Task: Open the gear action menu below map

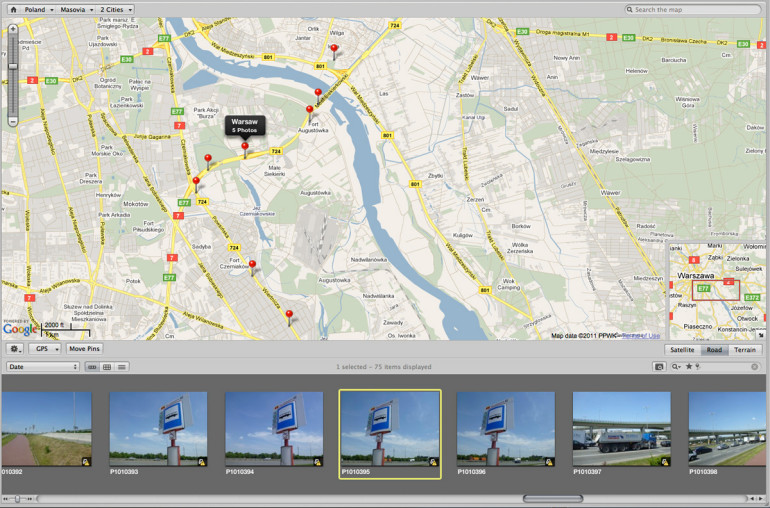Action: pos(15,349)
